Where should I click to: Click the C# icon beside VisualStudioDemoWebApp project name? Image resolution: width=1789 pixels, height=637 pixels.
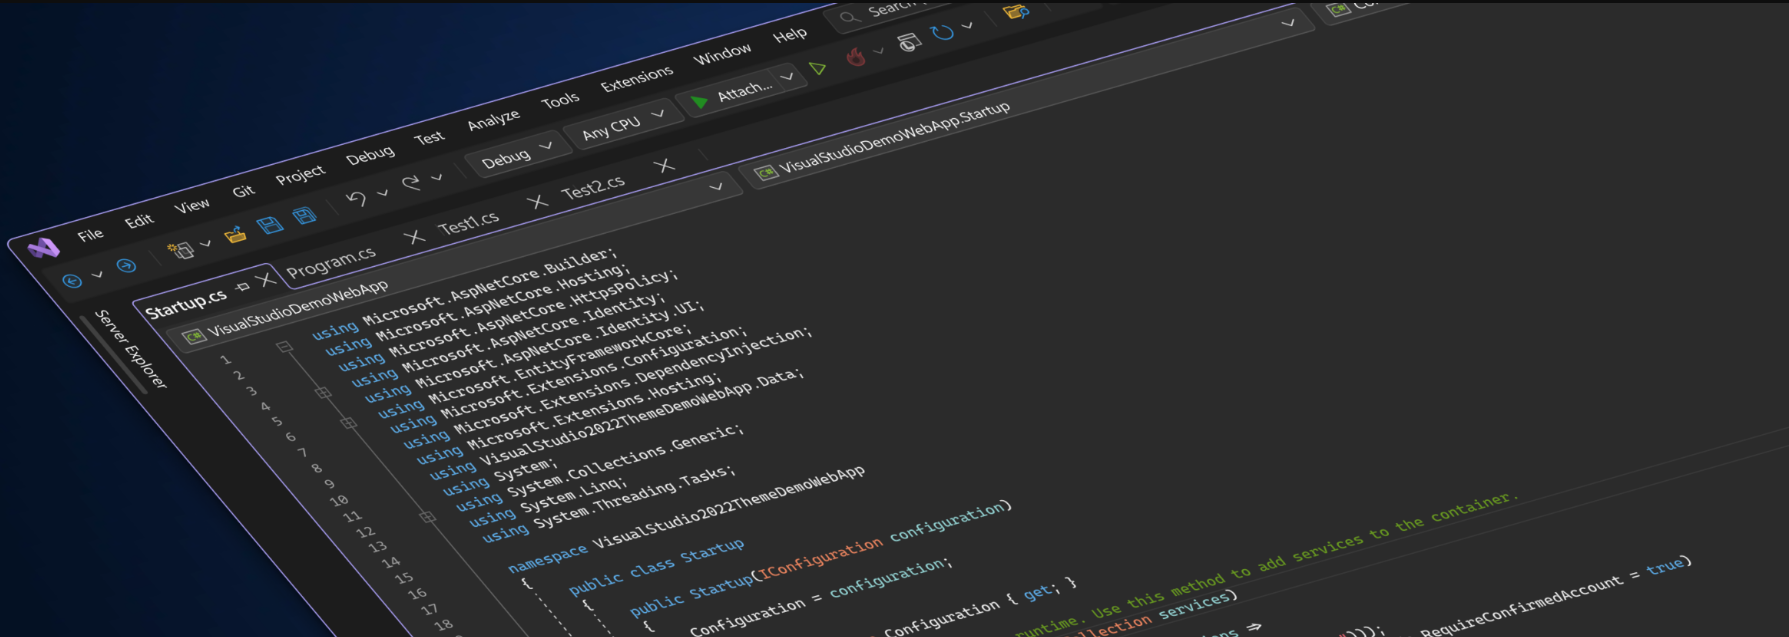(x=194, y=336)
